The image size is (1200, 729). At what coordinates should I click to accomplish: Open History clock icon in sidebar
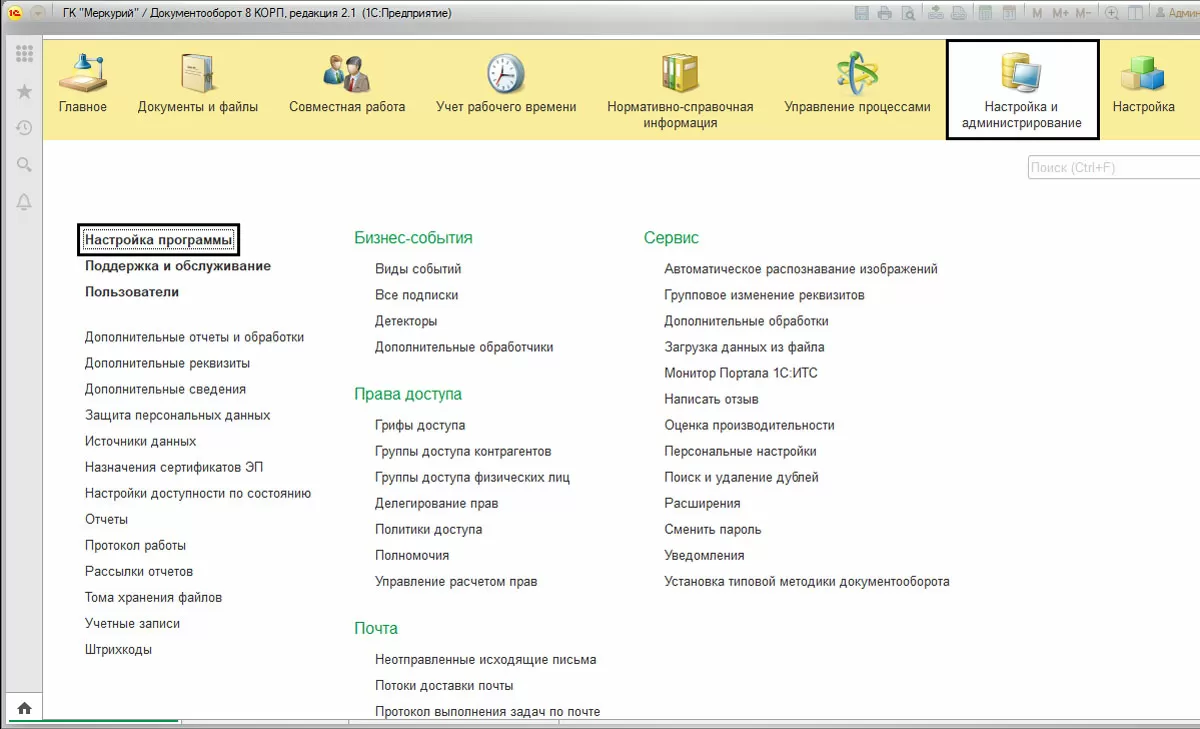24,128
